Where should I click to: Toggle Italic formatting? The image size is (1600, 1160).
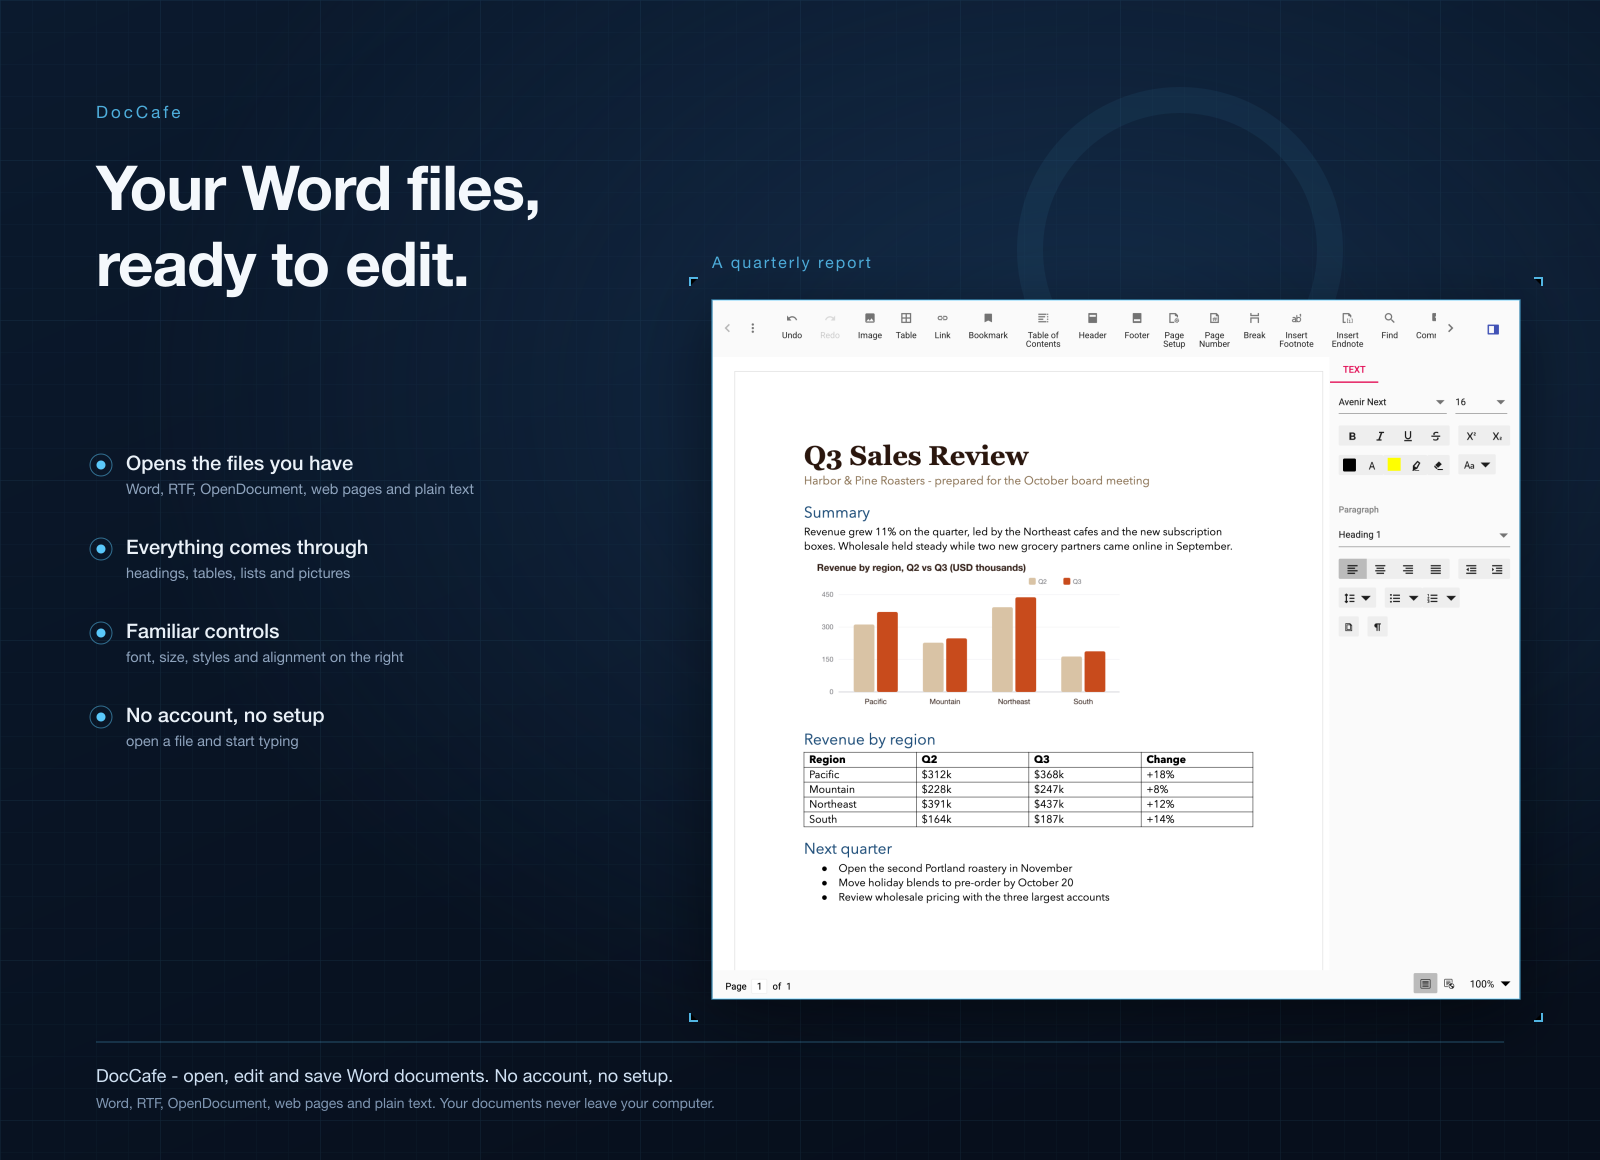click(1380, 436)
